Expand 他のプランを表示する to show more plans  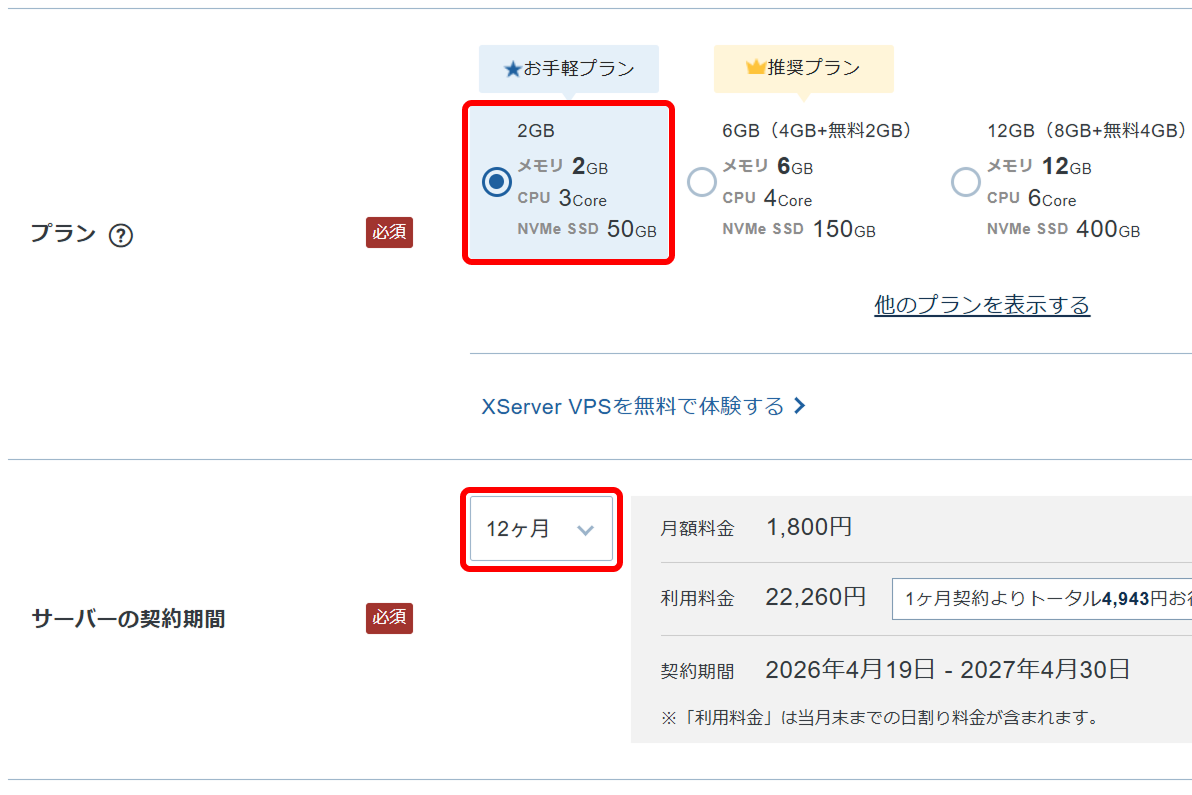tap(982, 305)
